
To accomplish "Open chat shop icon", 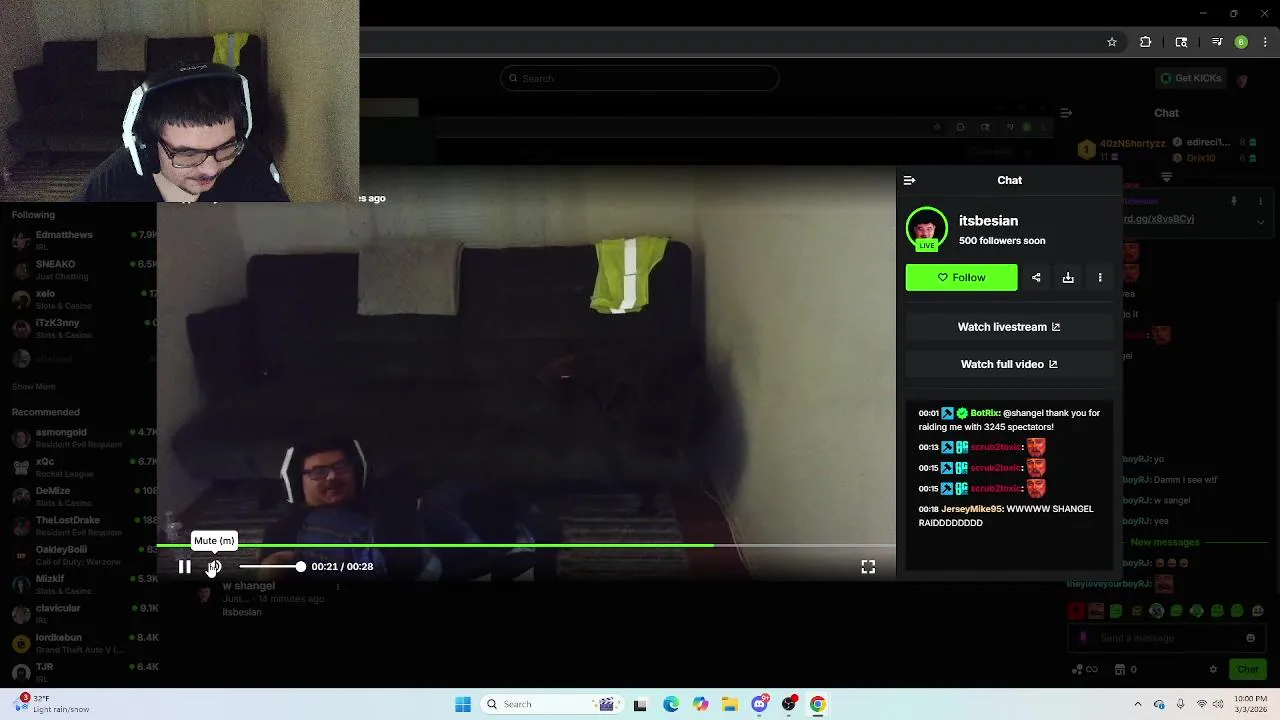I will click(1120, 670).
